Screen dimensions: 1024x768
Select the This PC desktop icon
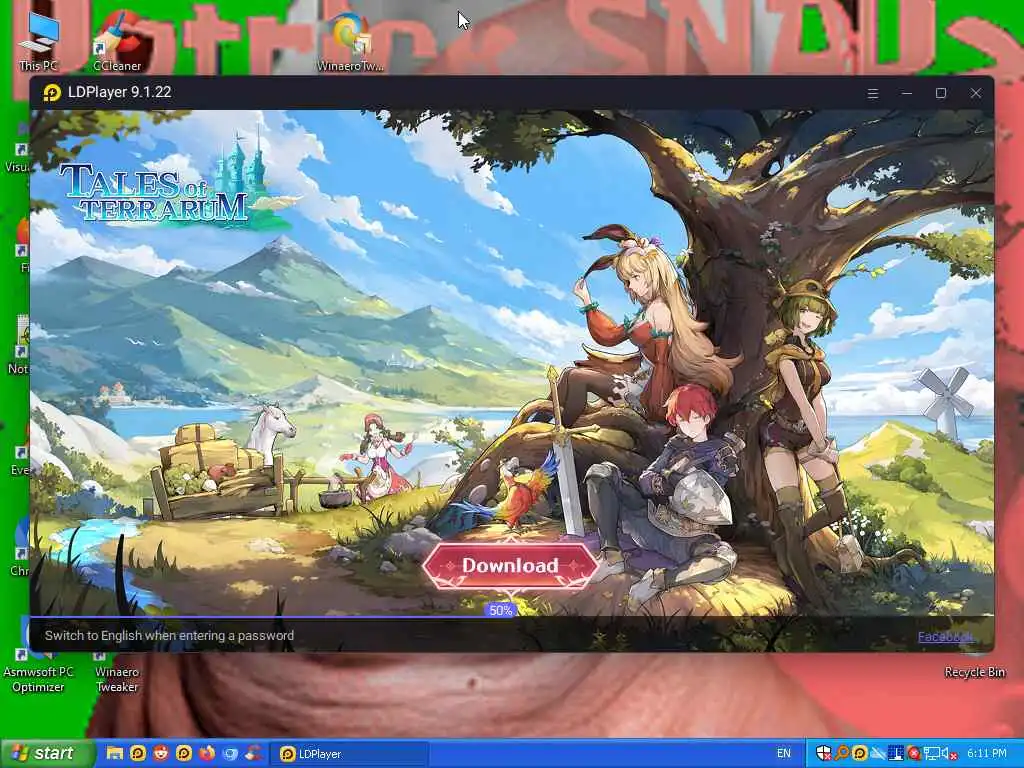coord(39,40)
